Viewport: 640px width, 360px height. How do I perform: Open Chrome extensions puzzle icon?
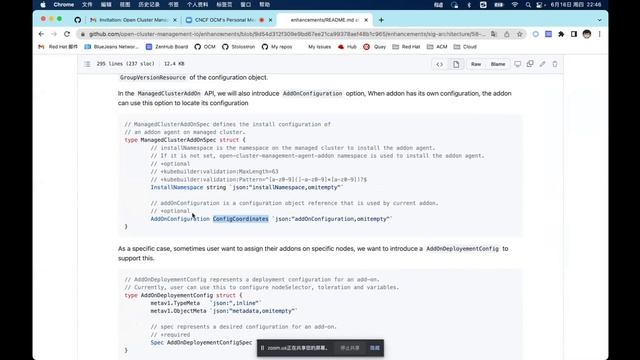(561, 34)
